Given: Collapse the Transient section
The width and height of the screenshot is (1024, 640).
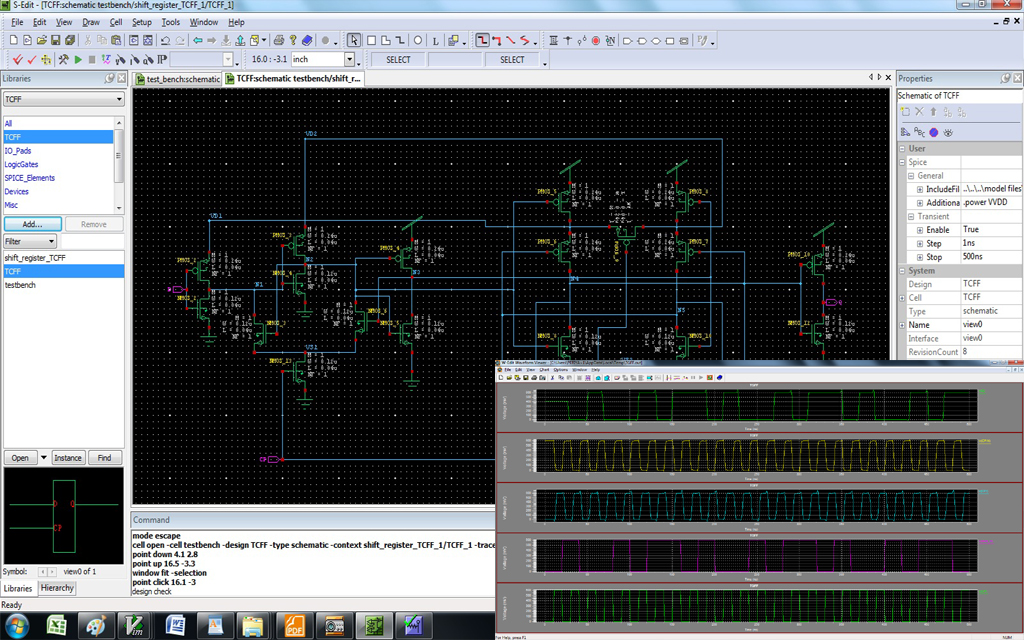Looking at the screenshot, I should pos(911,217).
